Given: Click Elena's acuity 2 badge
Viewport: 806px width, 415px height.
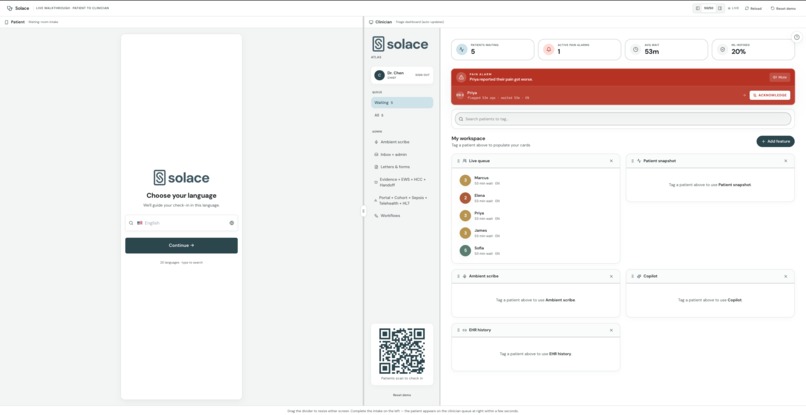Looking at the screenshot, I should [x=465, y=198].
